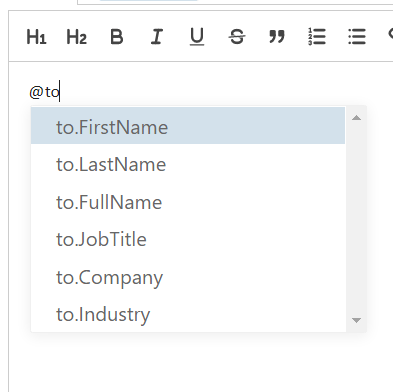Click the suggestion list scroll-up arrow
Viewport: 393px width, 392px height.
(x=356, y=118)
